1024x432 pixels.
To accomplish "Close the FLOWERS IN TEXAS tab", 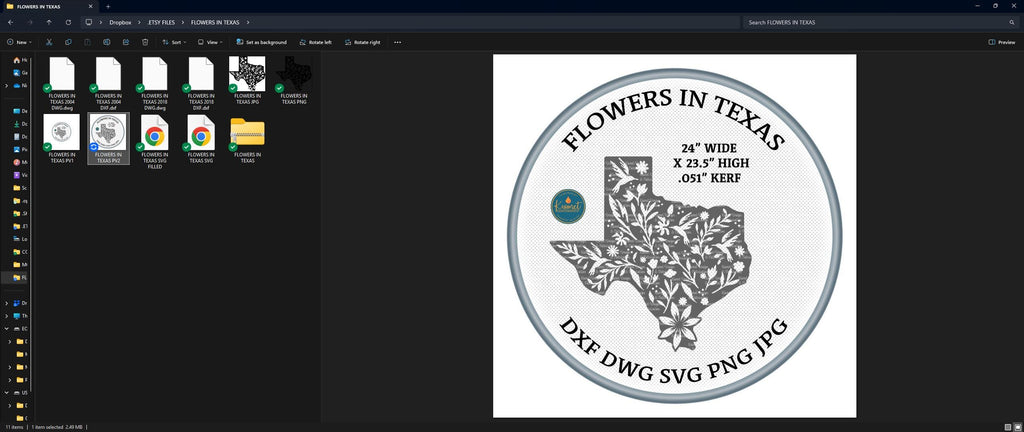I will coord(91,6).
